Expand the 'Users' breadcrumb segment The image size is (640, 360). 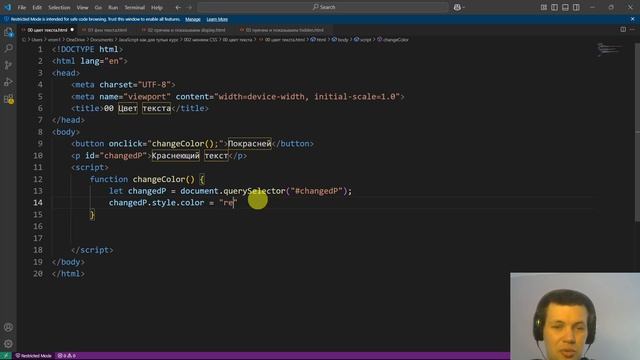[37, 40]
